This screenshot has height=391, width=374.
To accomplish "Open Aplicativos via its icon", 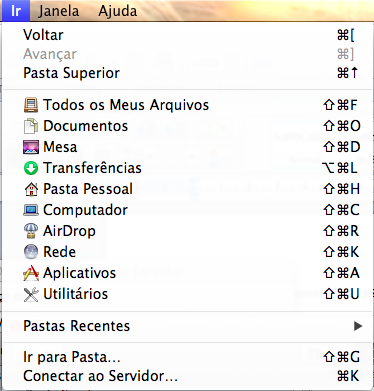I will pyautogui.click(x=31, y=273).
